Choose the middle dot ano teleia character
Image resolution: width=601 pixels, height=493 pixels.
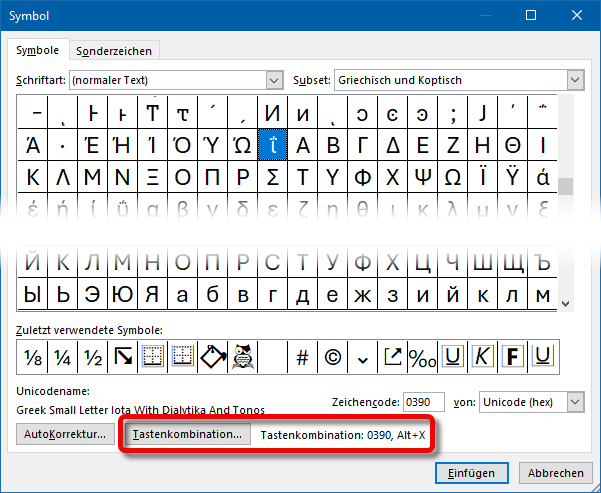[x=62, y=145]
